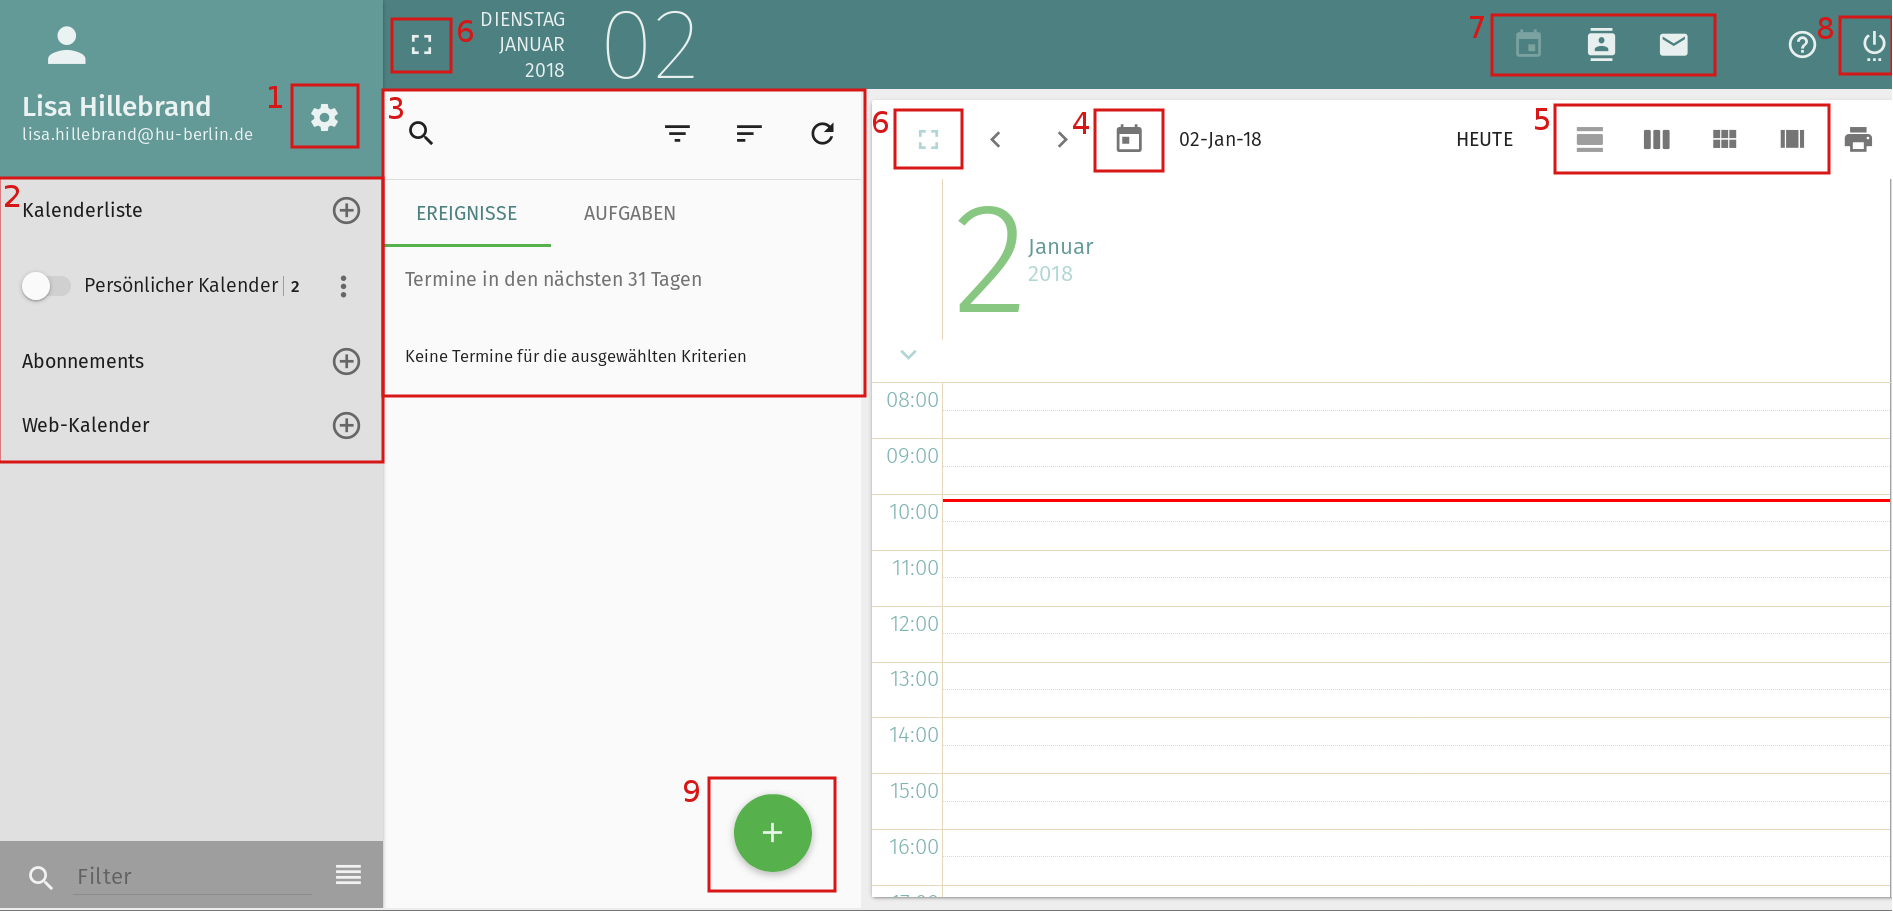Switch to the Aufgaben tab
The height and width of the screenshot is (911, 1893).
629,214
